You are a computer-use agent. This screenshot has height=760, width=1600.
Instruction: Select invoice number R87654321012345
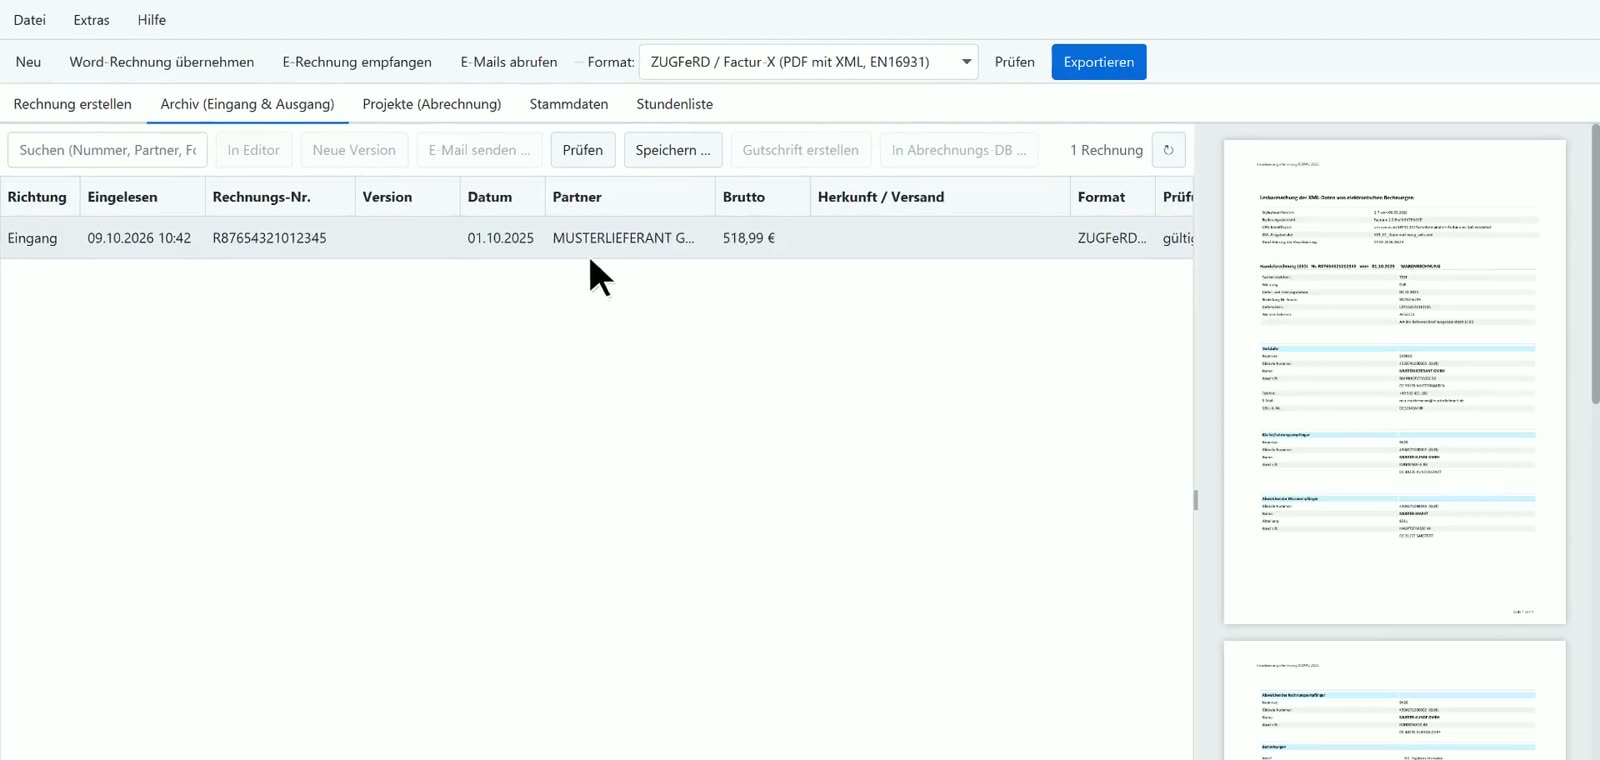click(270, 238)
